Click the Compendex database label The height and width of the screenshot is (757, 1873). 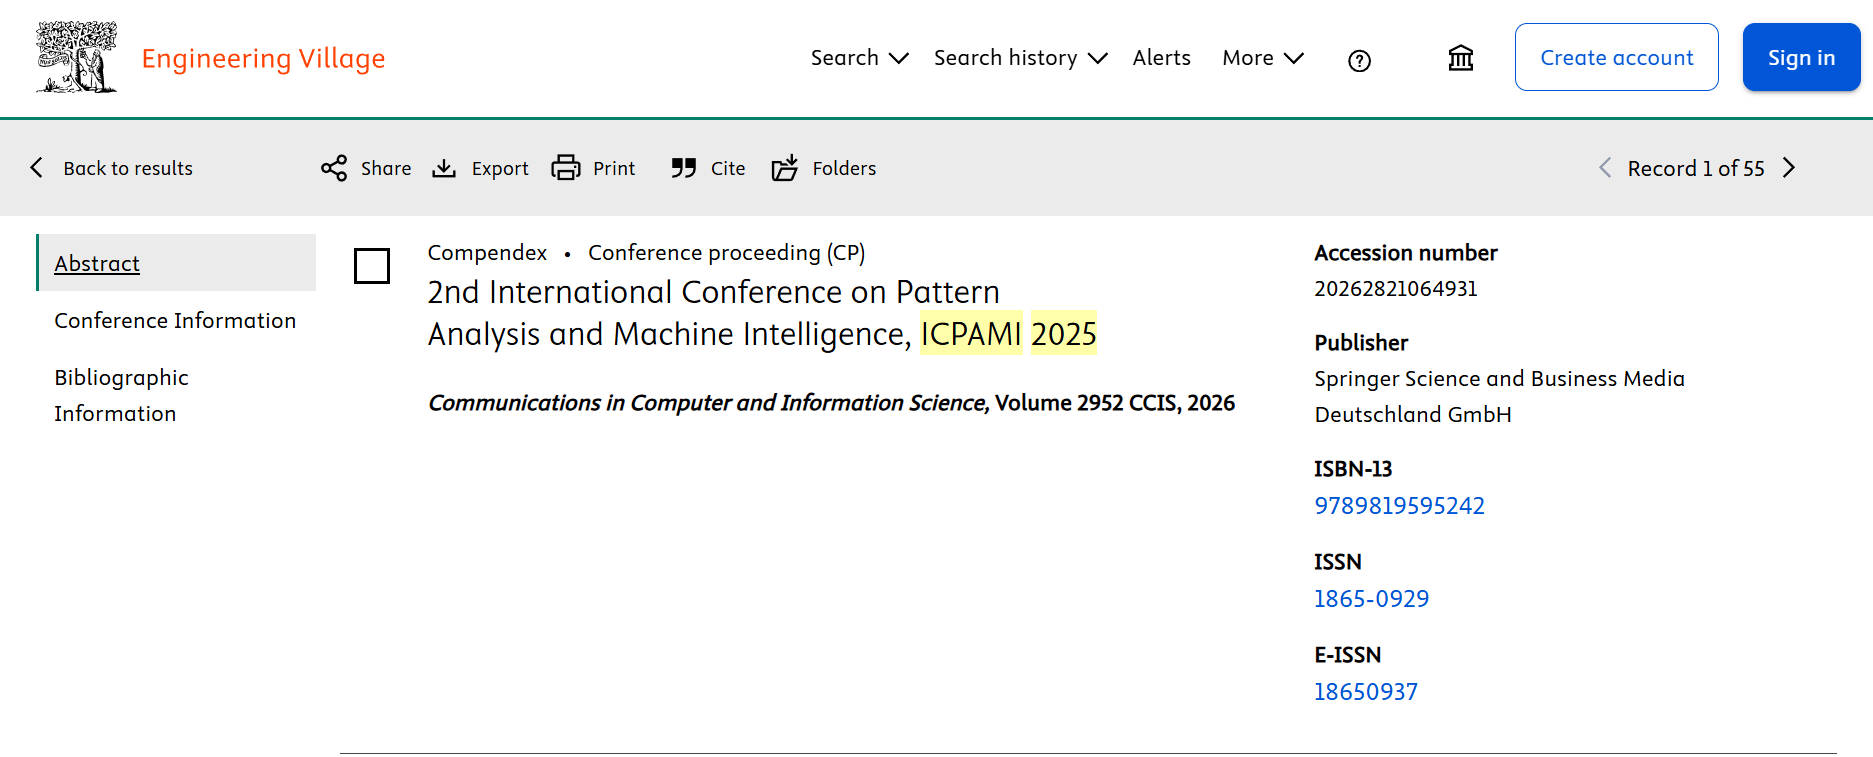pyautogui.click(x=487, y=253)
